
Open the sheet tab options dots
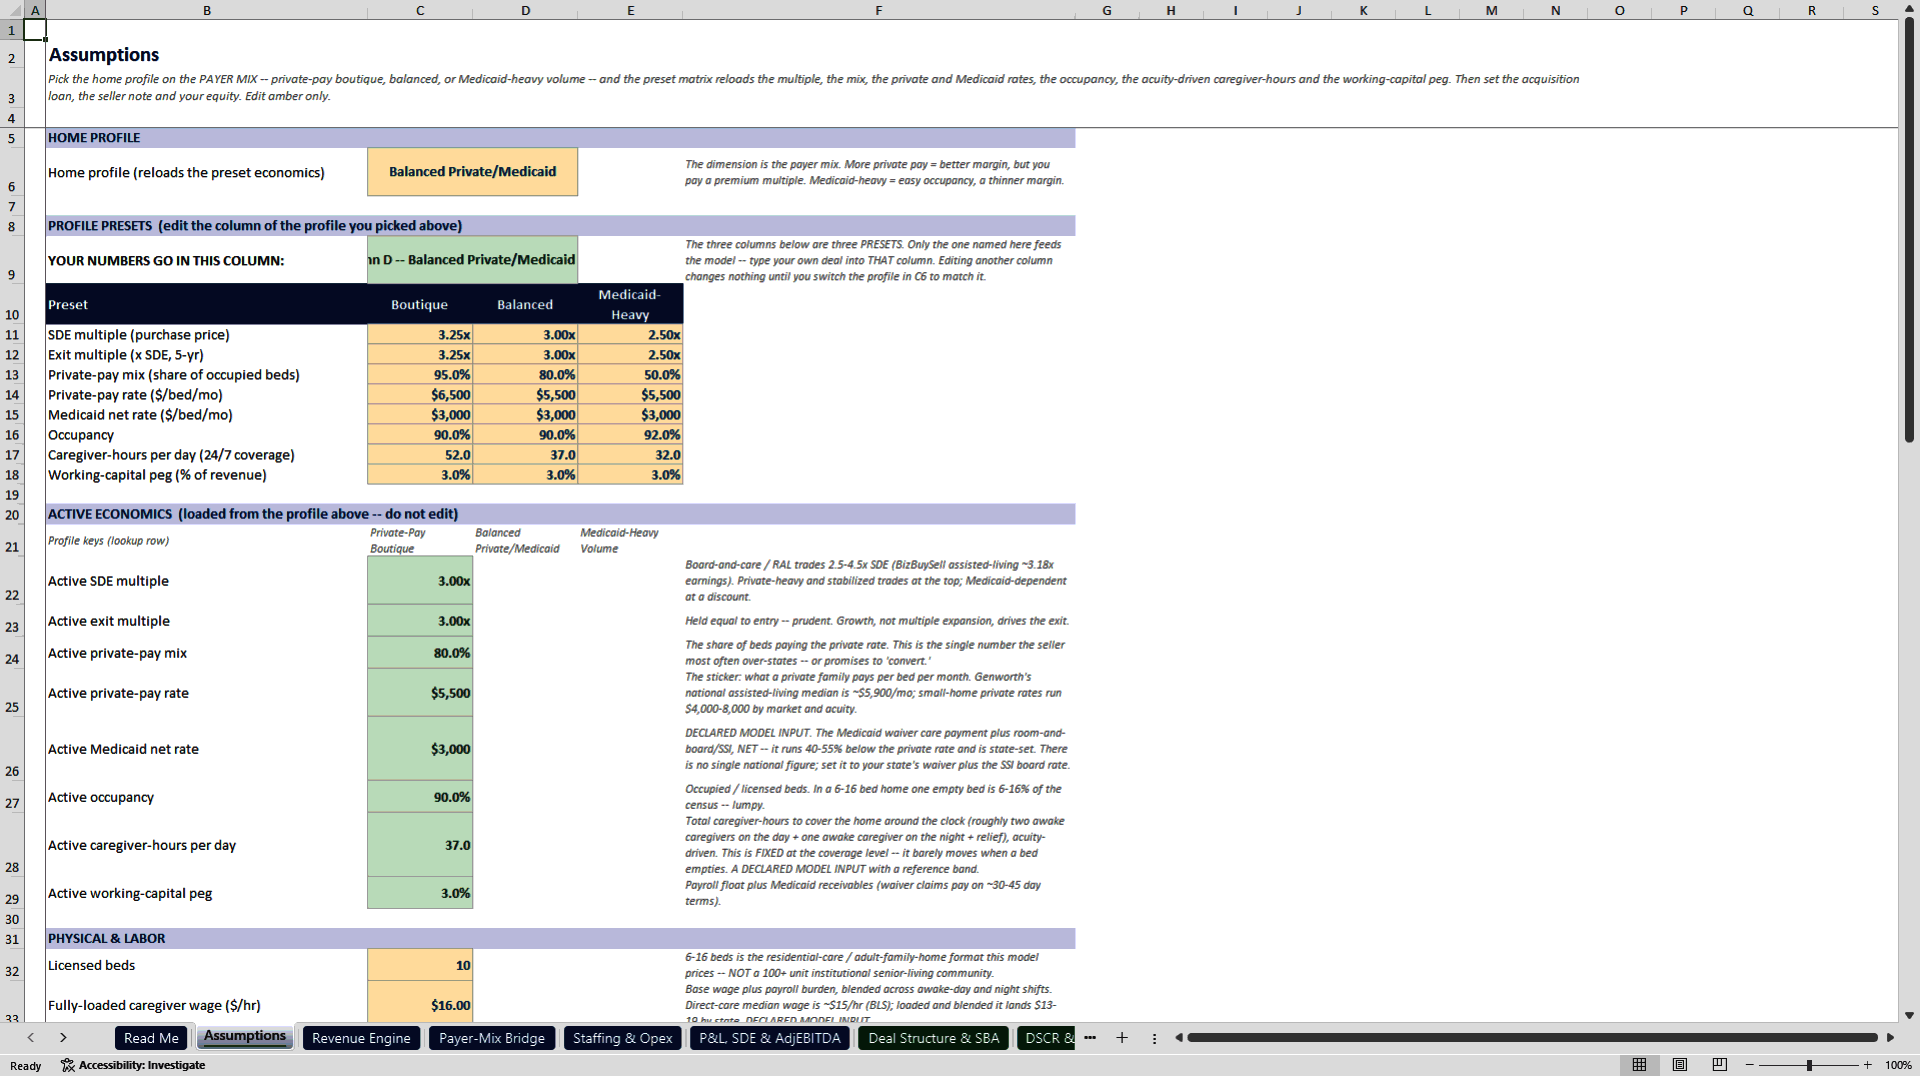click(1154, 1038)
